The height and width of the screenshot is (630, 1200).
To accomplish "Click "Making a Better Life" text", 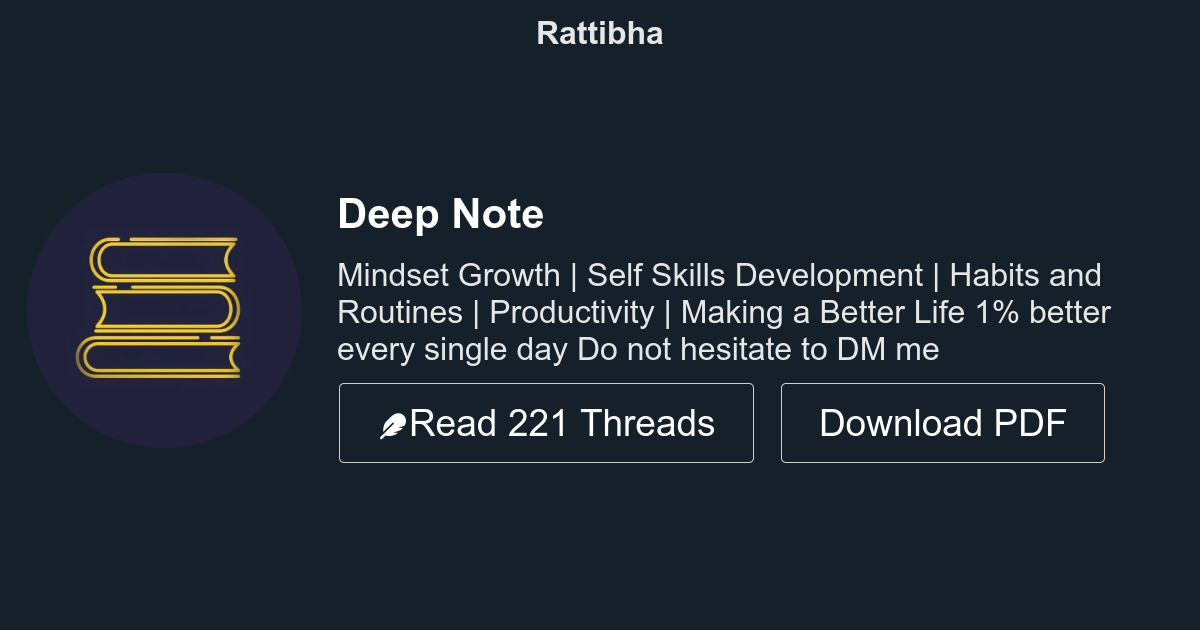I will click(823, 313).
